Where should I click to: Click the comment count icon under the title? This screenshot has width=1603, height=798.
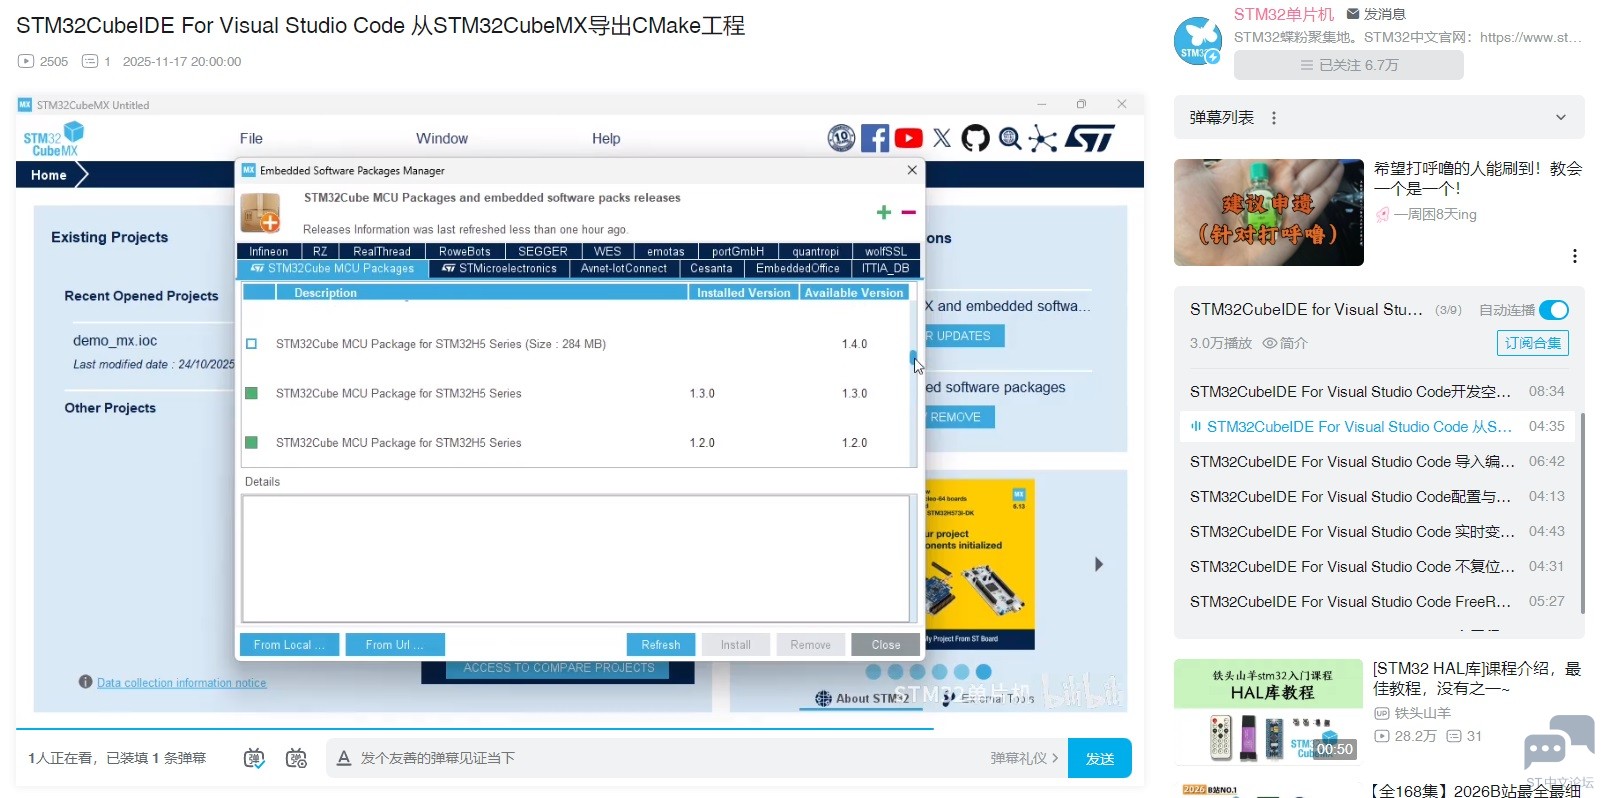pos(90,61)
